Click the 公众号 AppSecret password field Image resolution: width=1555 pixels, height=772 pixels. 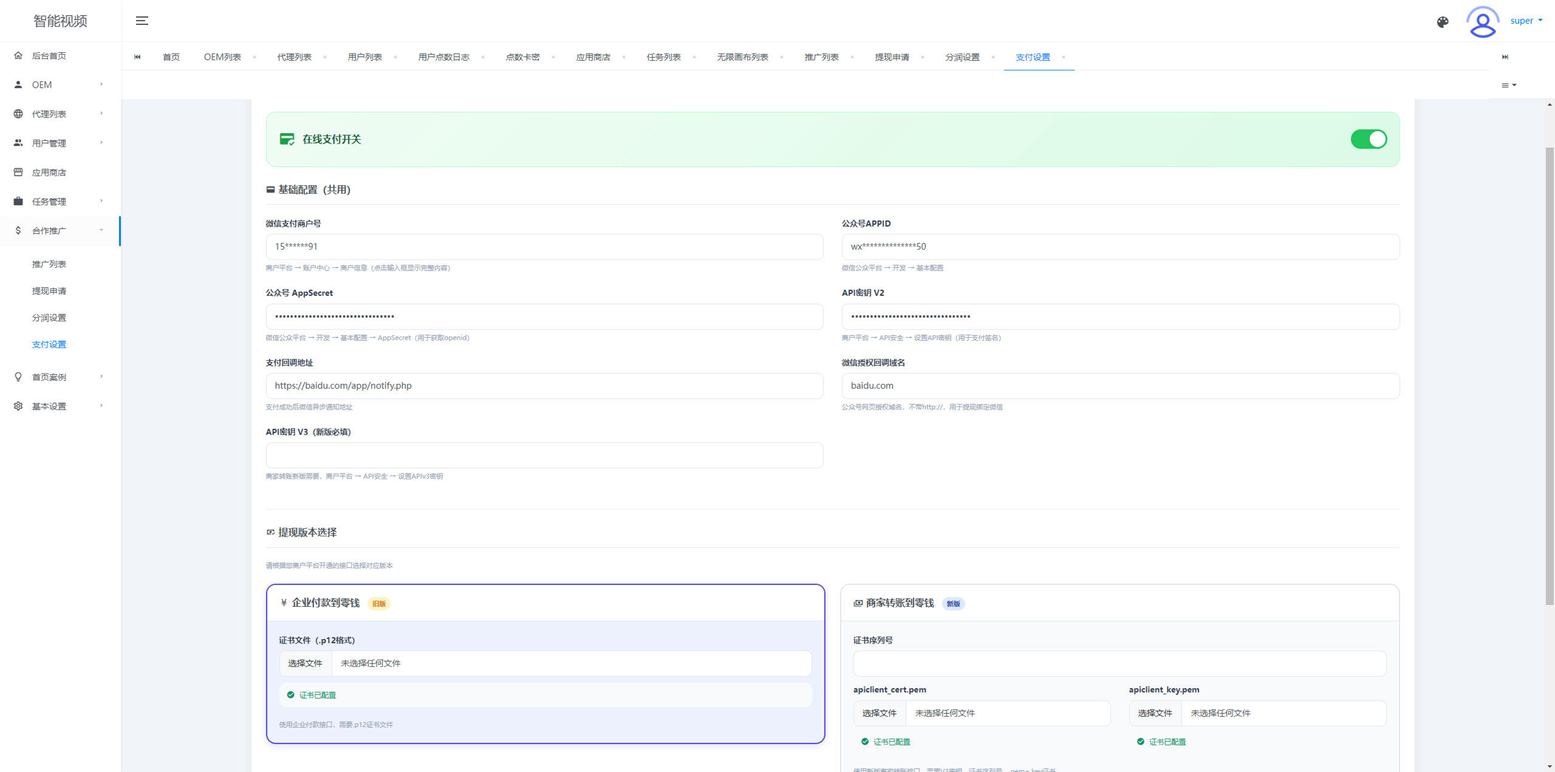click(x=544, y=316)
